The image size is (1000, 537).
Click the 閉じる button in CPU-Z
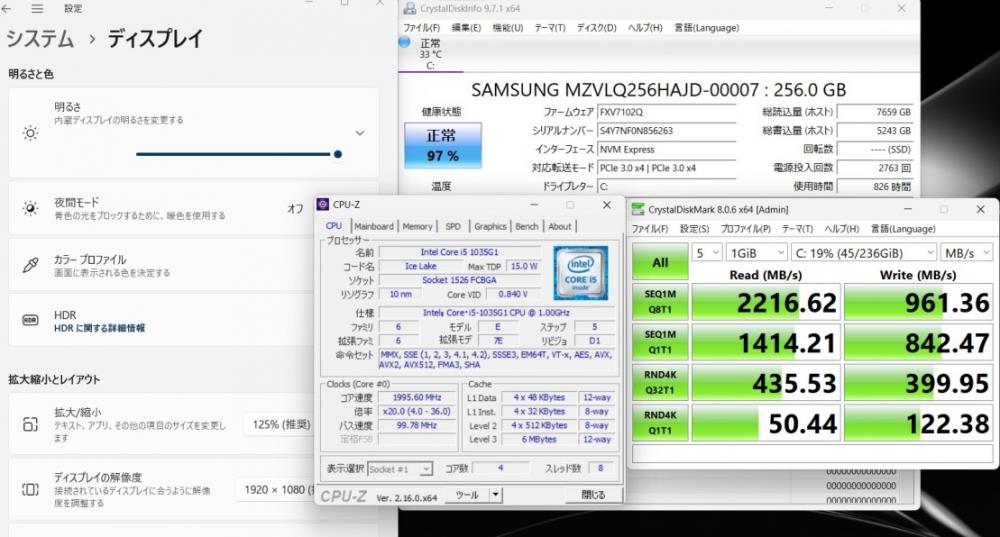coord(593,495)
